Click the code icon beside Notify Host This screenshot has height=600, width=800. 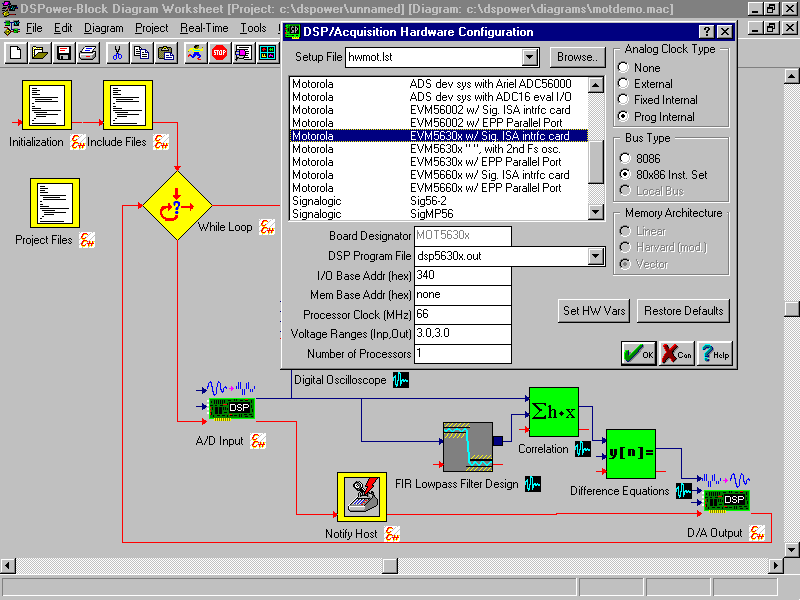tap(392, 534)
